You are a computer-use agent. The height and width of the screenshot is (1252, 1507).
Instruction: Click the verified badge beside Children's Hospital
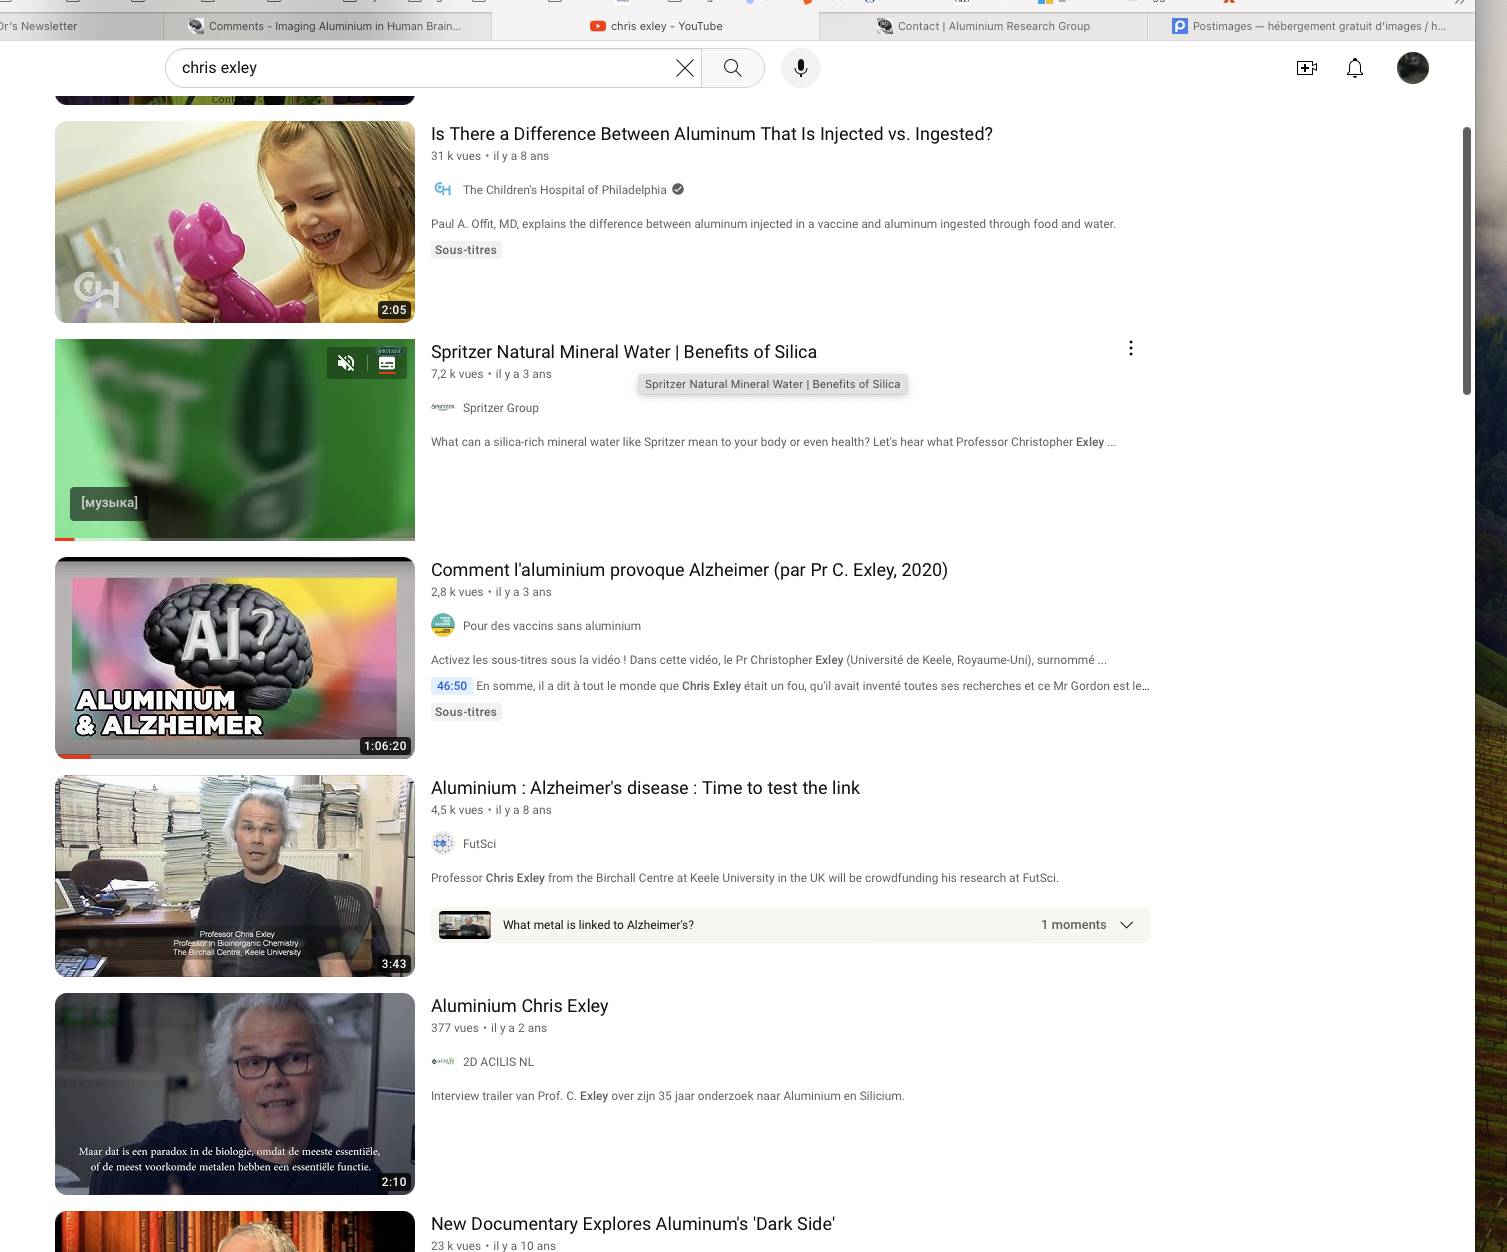click(678, 189)
